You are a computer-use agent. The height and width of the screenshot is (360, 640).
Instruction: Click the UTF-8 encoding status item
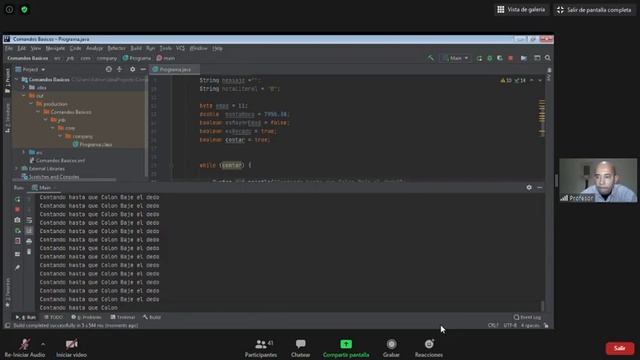pos(510,325)
